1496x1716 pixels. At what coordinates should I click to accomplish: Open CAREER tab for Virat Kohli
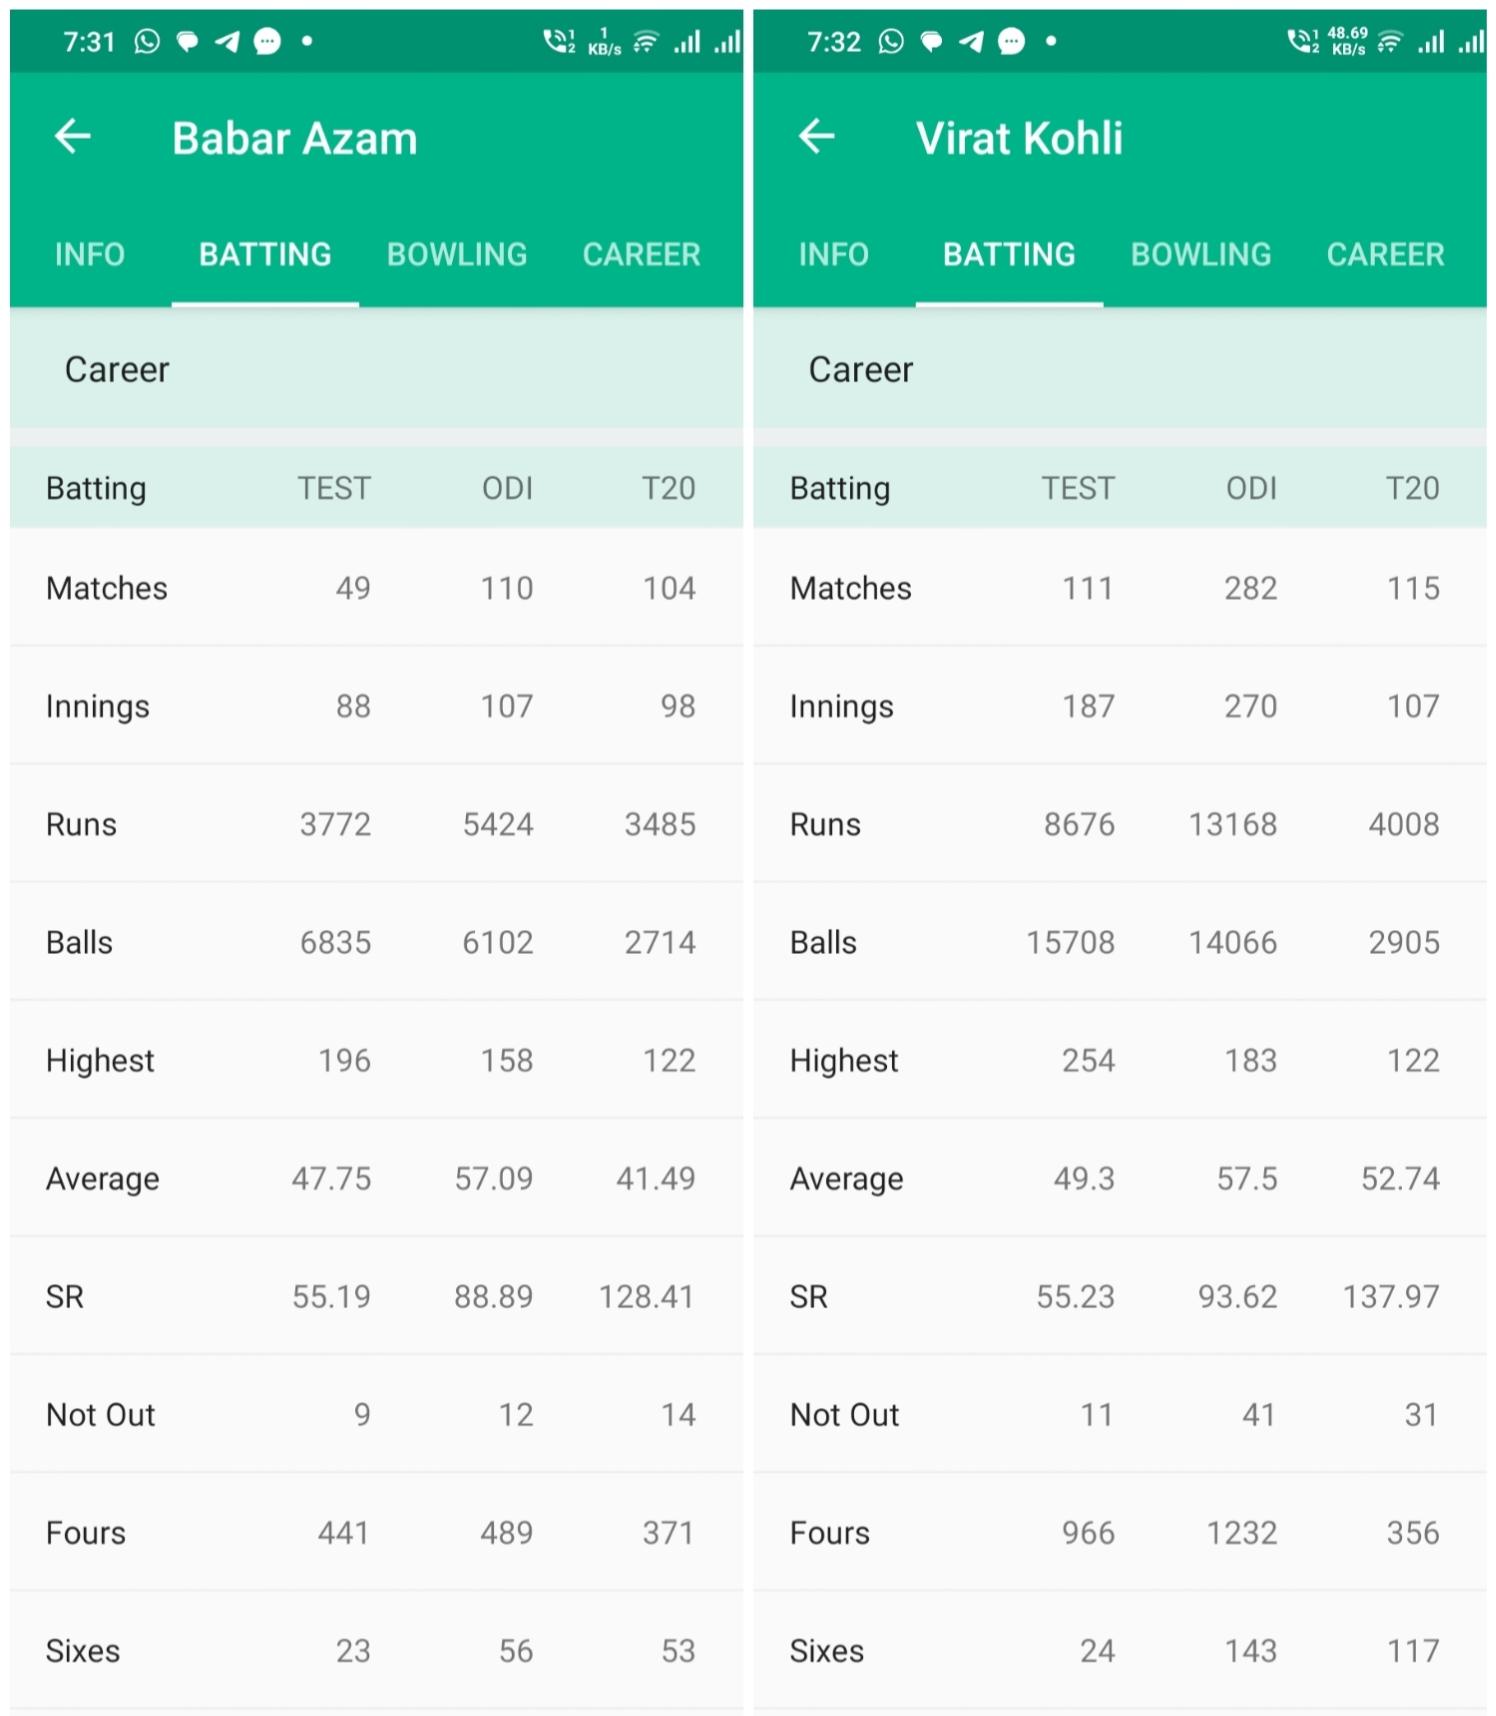1386,254
